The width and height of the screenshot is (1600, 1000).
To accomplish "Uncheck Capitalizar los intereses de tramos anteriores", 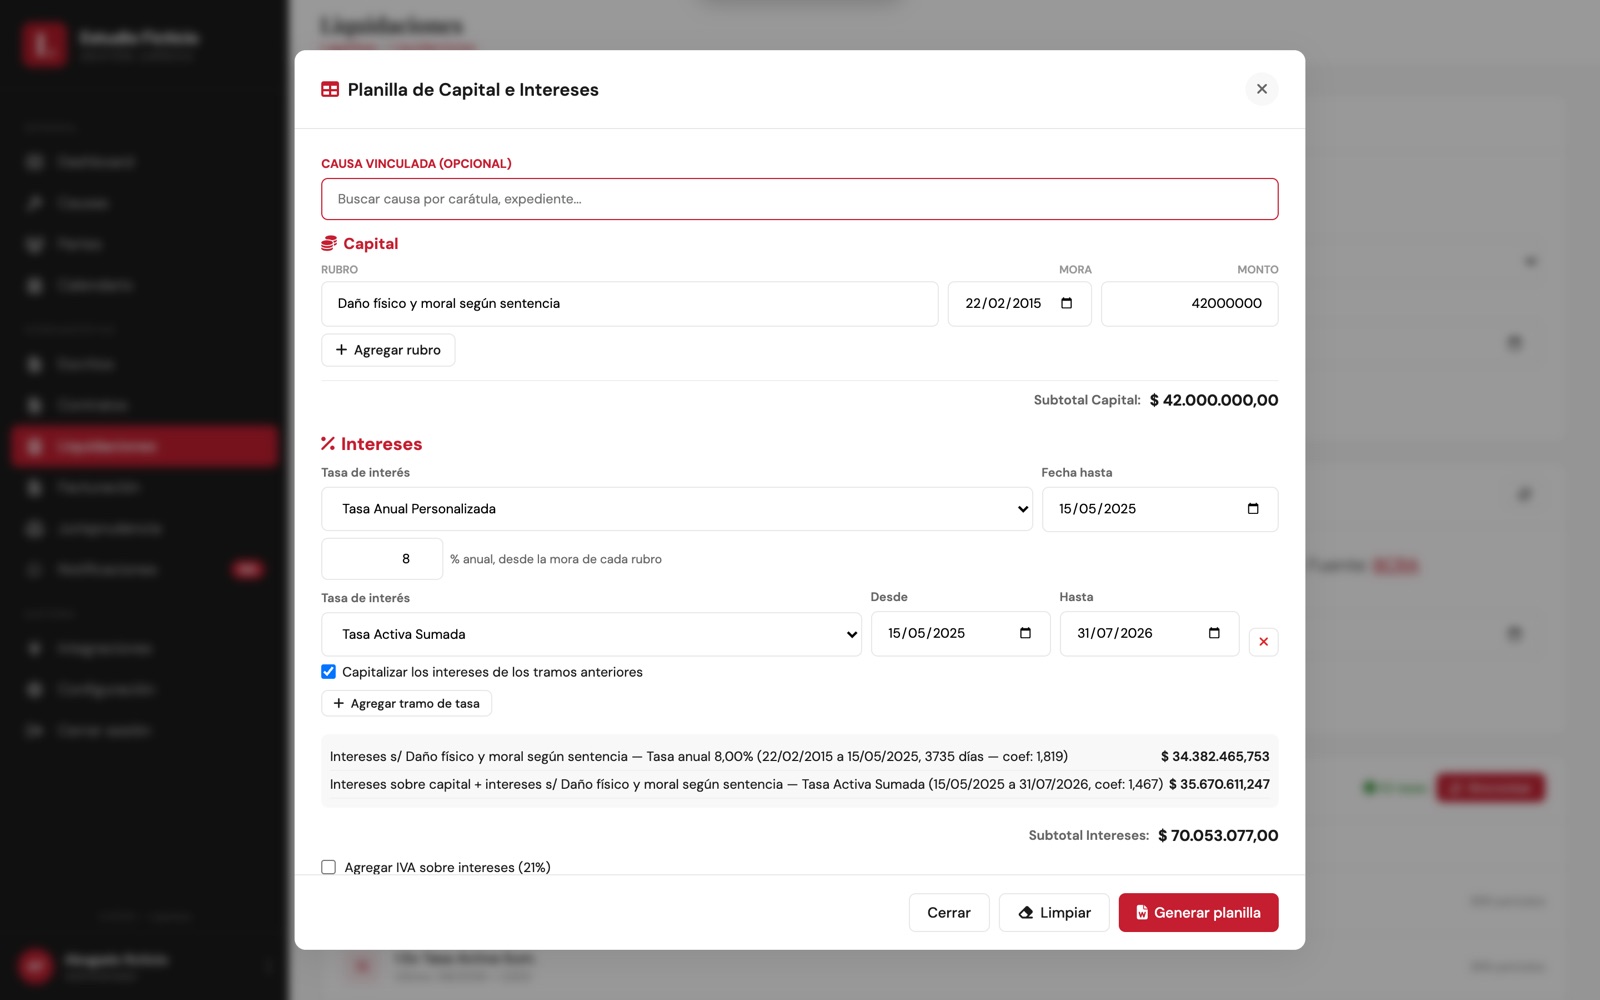I will 328,672.
